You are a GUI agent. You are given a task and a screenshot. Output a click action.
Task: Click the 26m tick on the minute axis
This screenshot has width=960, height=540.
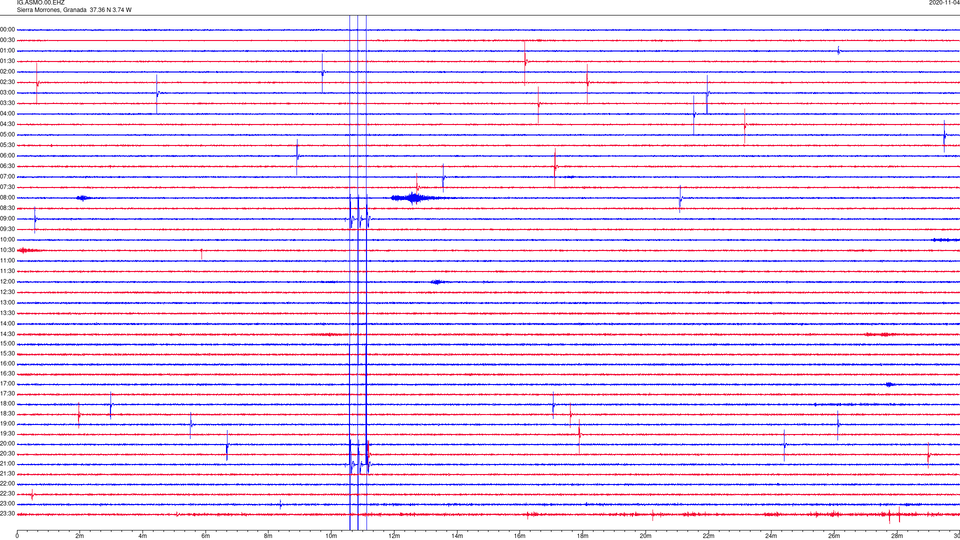point(834,536)
